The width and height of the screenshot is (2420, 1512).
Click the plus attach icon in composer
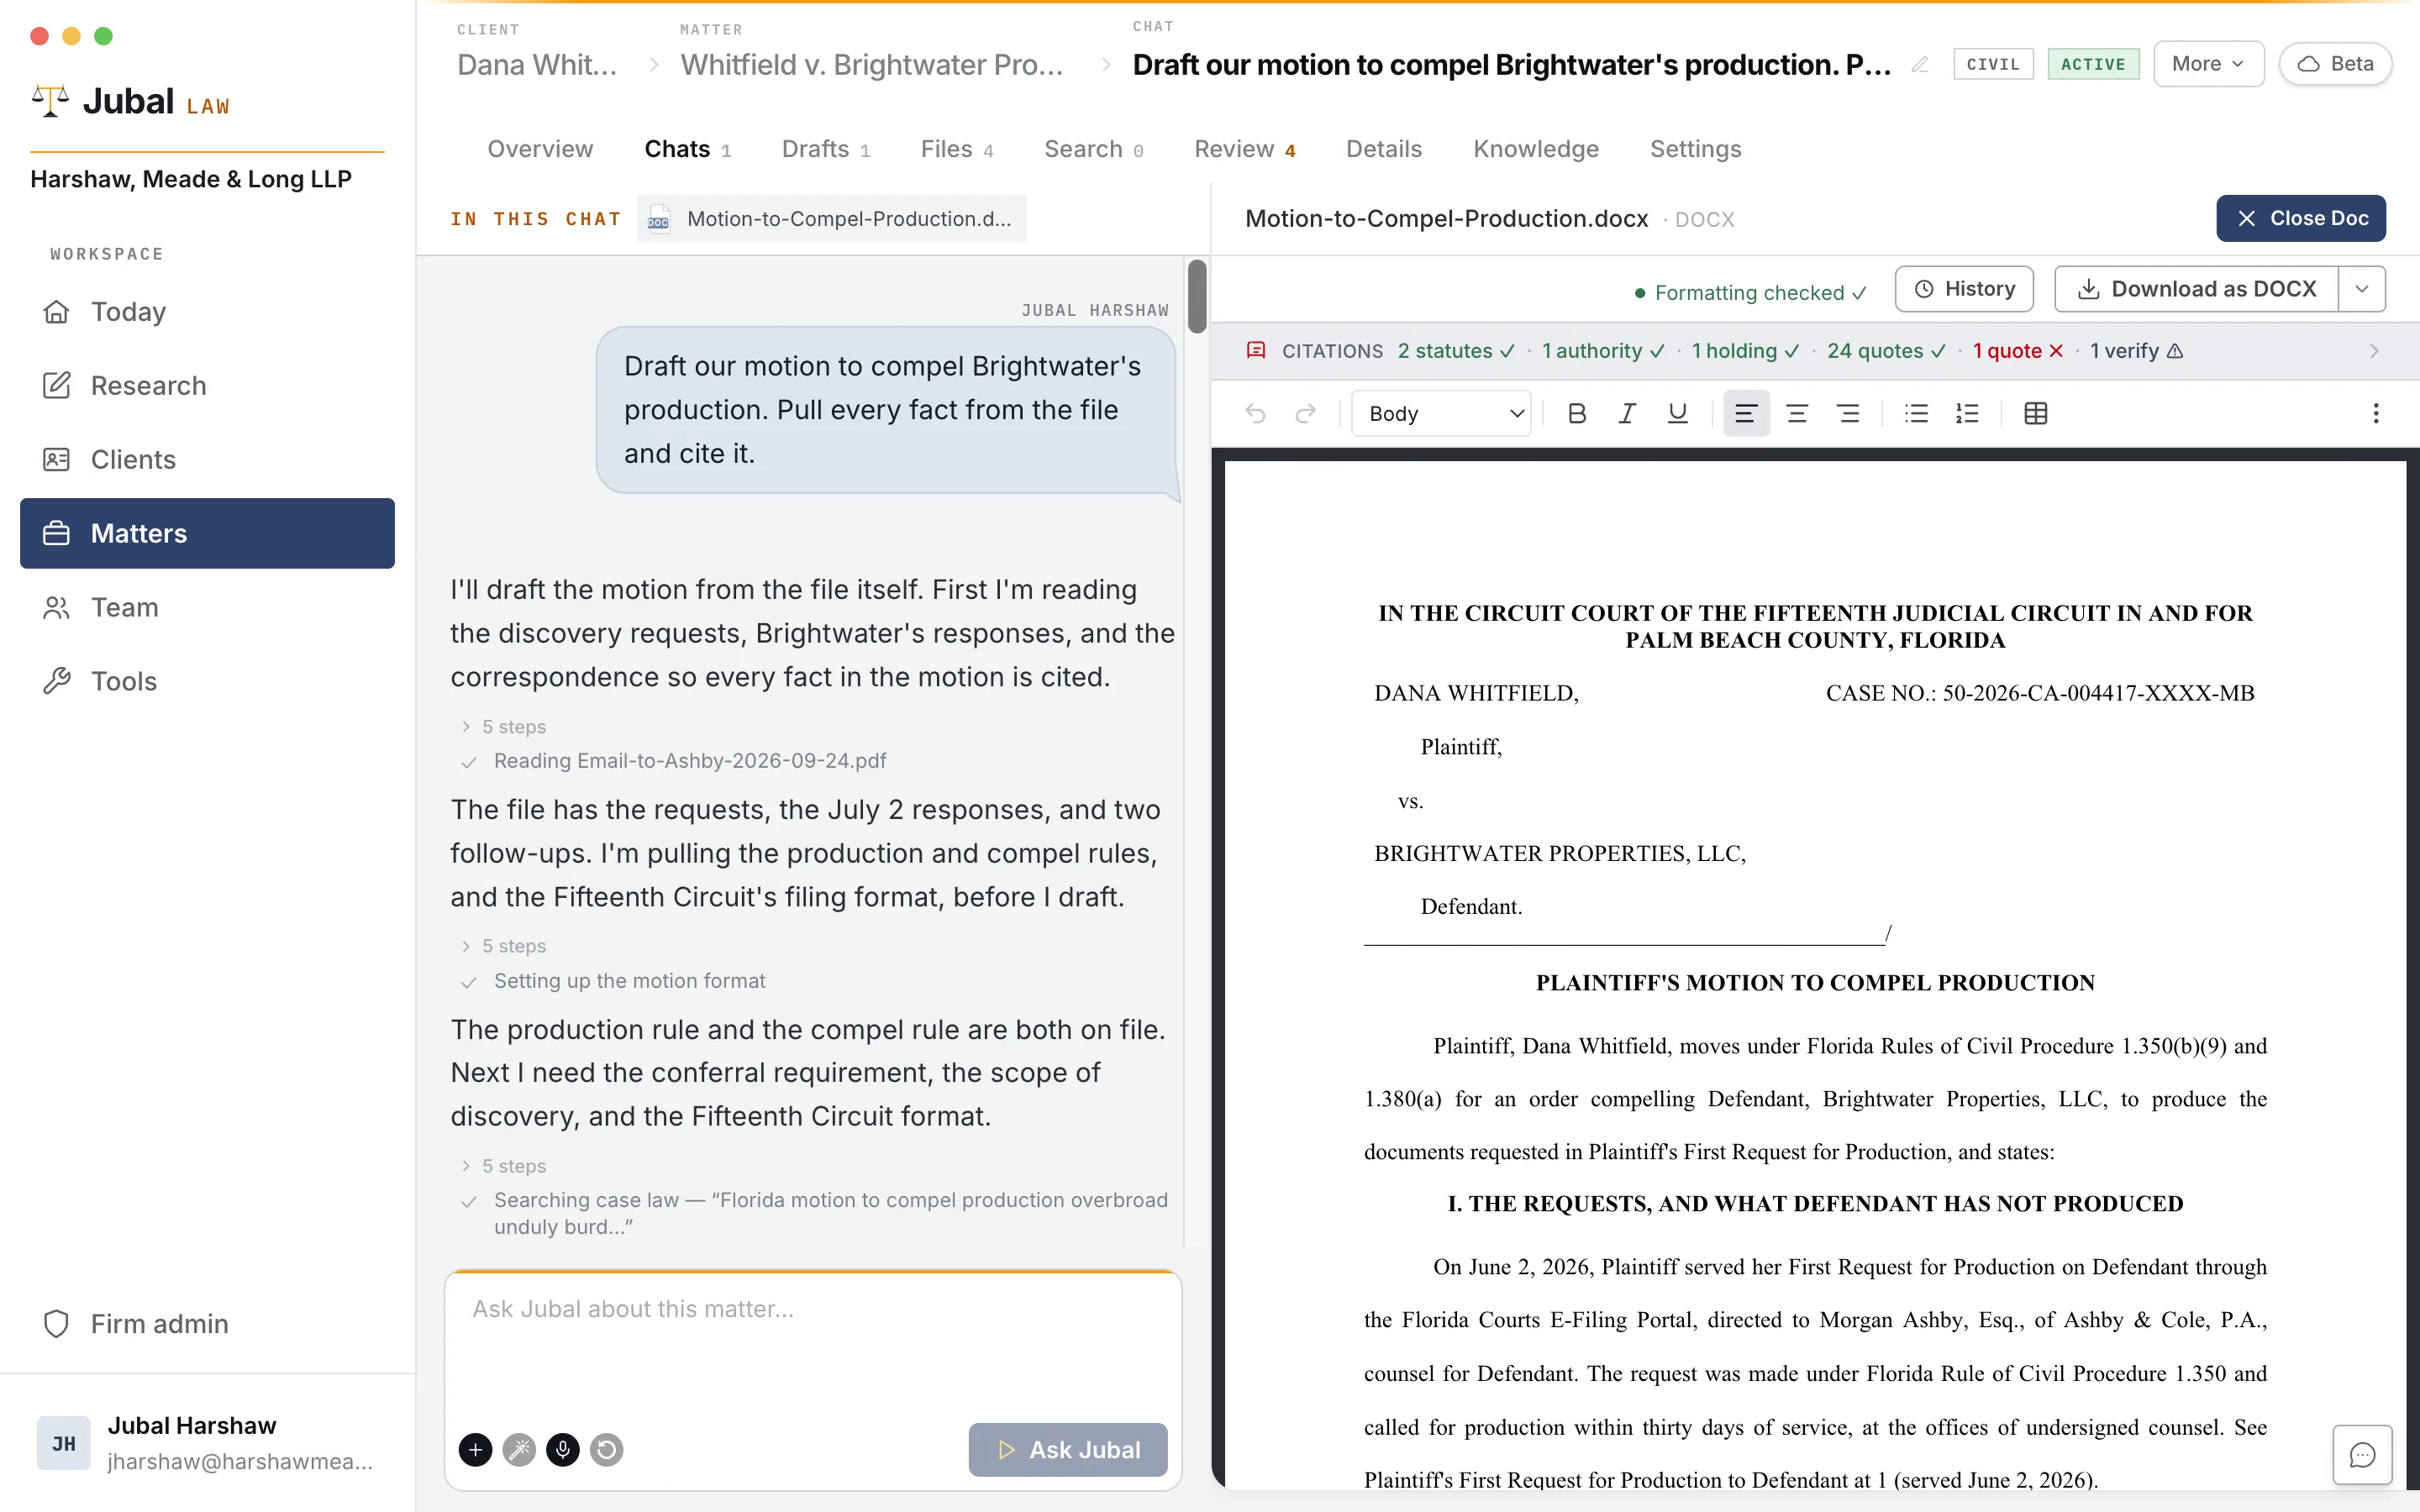pos(475,1449)
